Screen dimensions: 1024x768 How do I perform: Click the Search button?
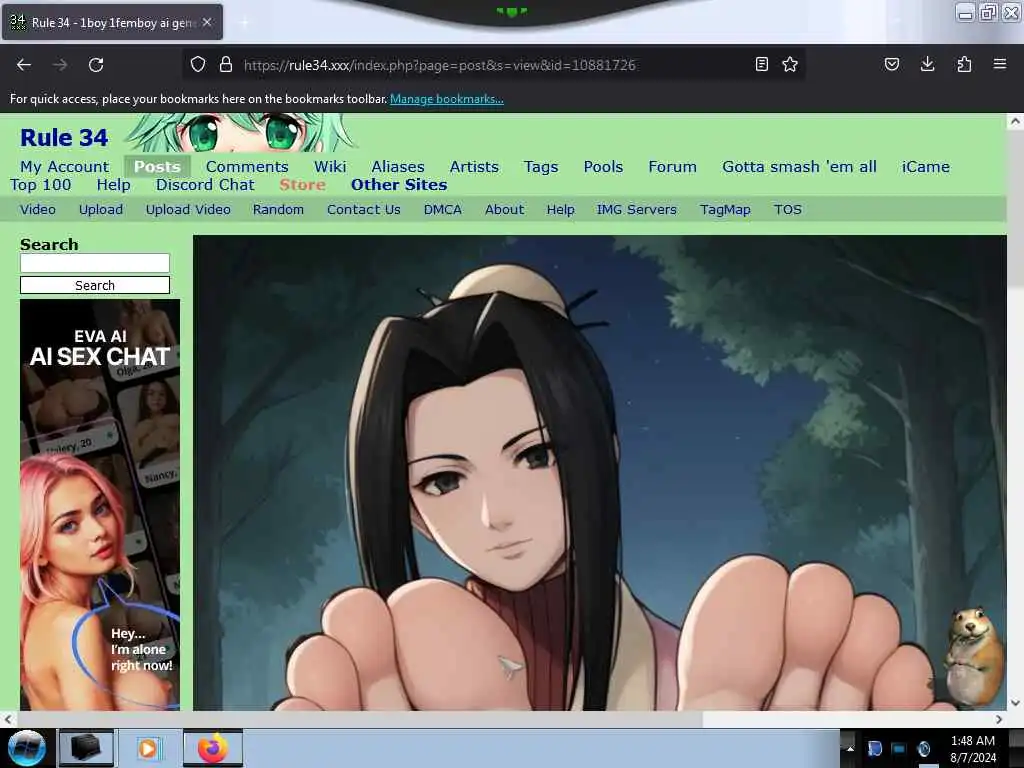click(x=95, y=285)
